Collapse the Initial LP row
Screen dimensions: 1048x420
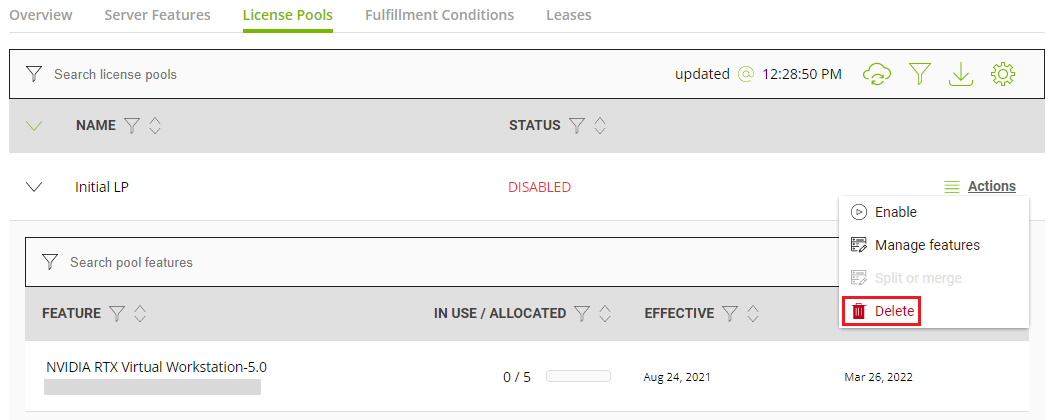[x=34, y=187]
